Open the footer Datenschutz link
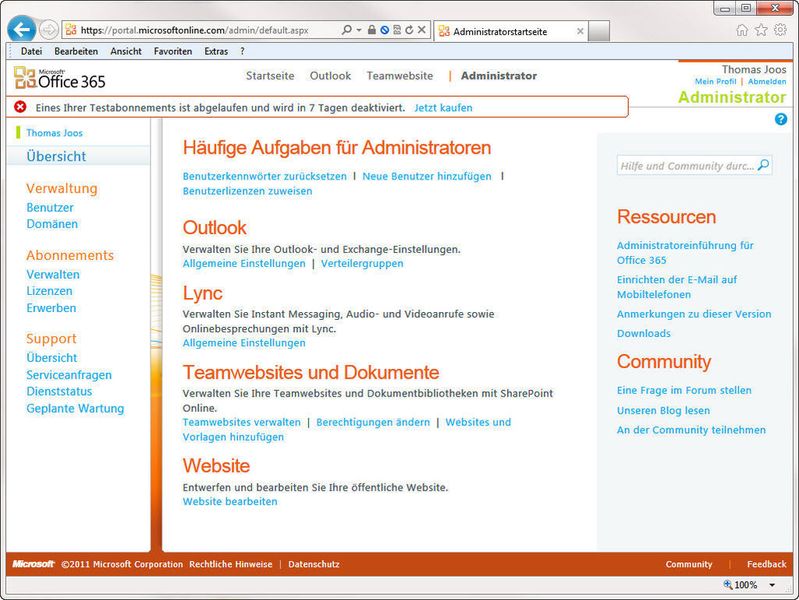 (313, 564)
